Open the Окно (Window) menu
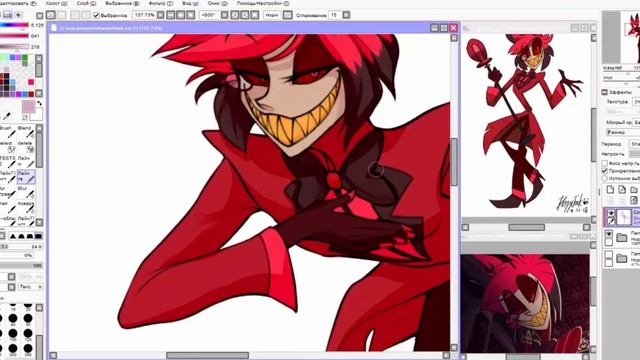 pos(218,3)
